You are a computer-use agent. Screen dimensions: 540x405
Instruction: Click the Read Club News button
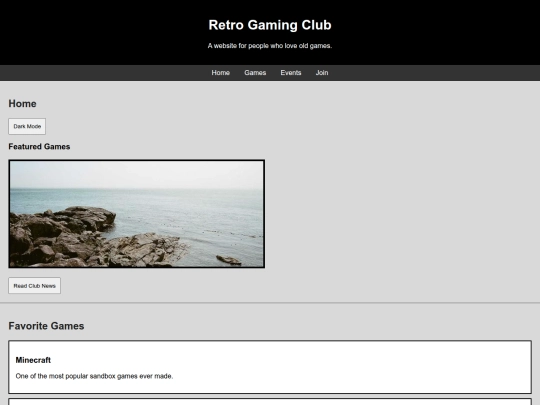coord(34,286)
